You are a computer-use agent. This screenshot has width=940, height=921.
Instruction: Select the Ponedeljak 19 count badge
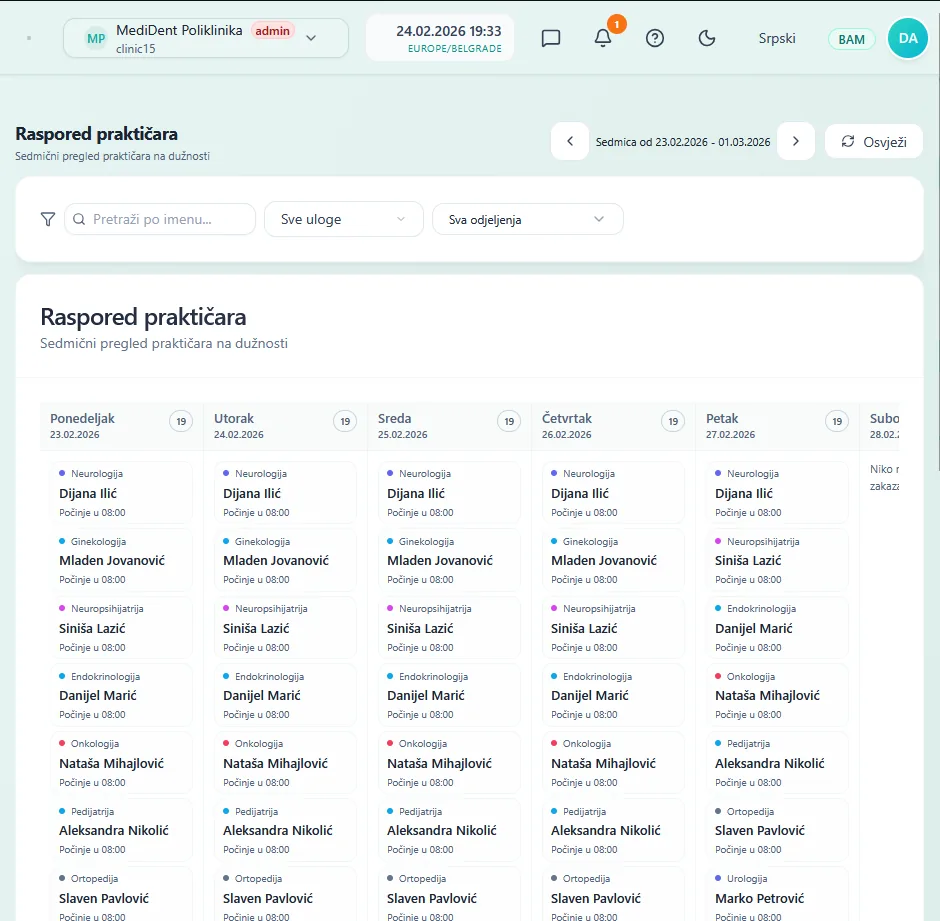[181, 422]
